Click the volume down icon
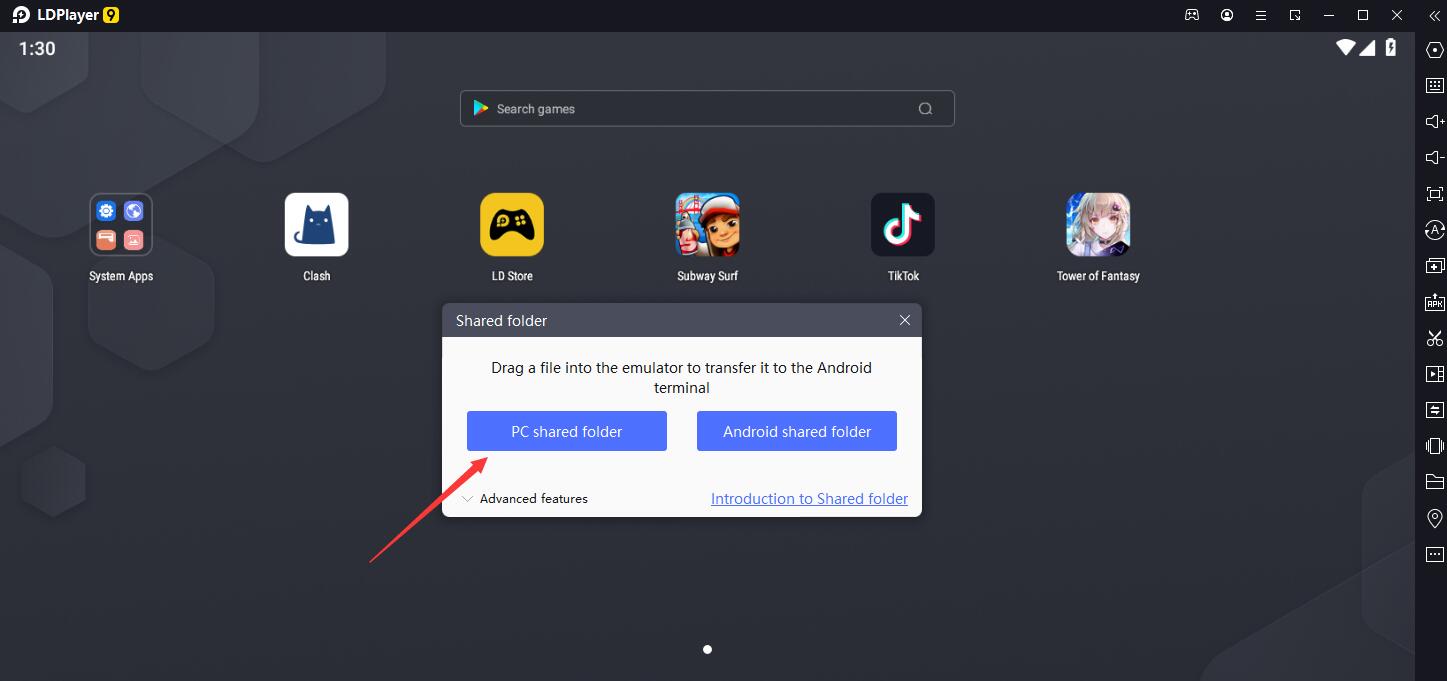1447x681 pixels. 1434,158
